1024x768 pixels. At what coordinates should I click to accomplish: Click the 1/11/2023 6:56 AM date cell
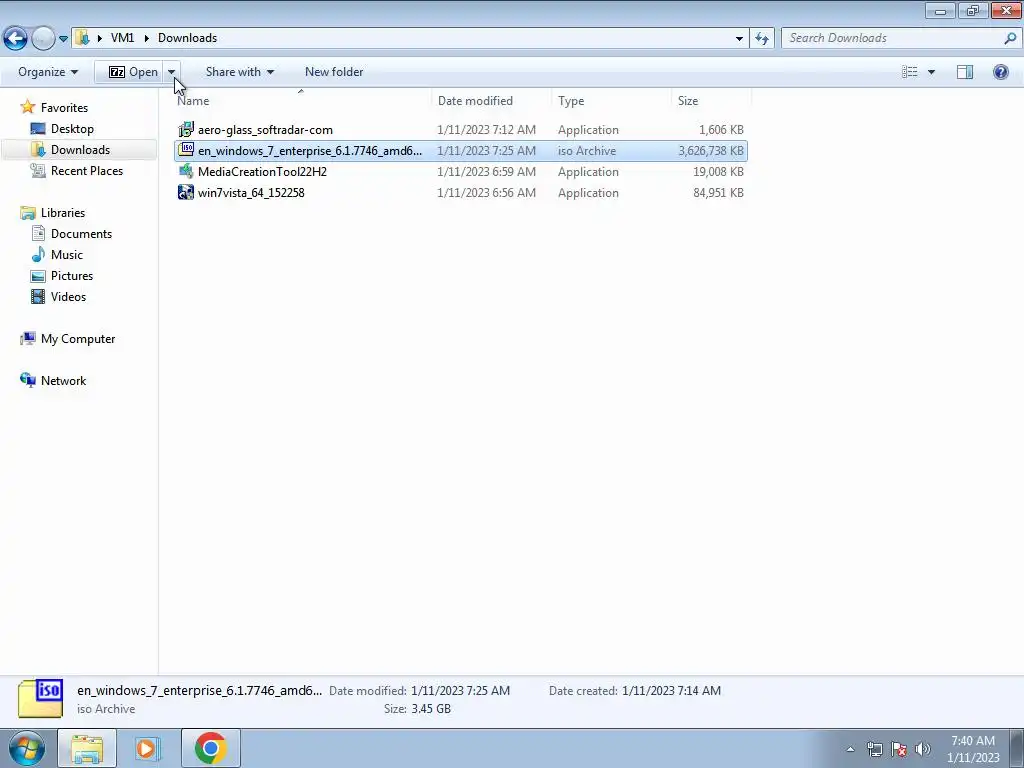point(486,192)
